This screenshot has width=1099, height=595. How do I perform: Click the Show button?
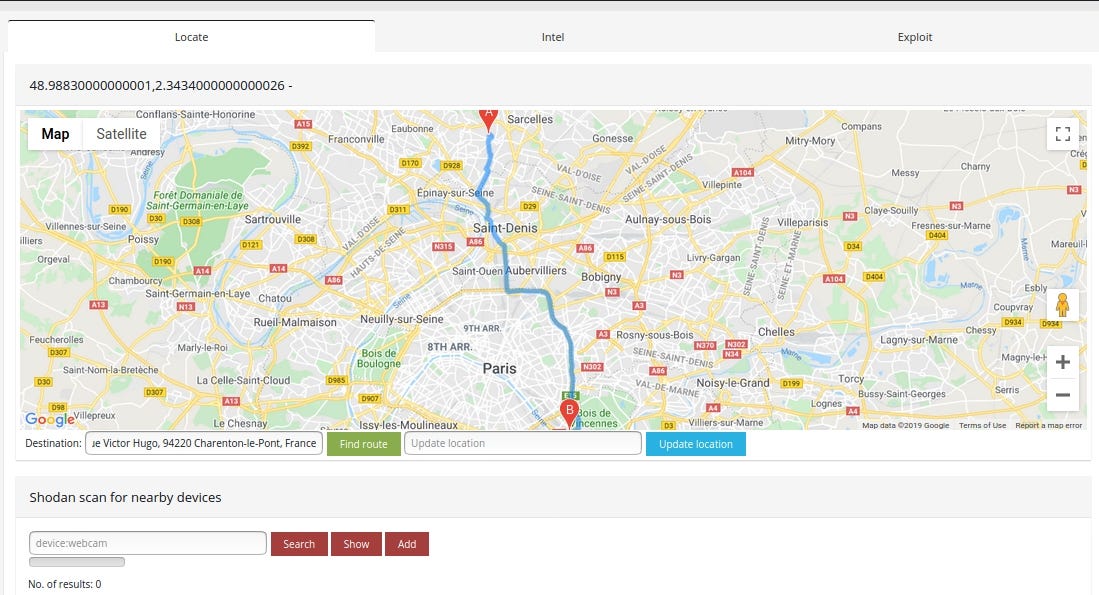[x=356, y=544]
